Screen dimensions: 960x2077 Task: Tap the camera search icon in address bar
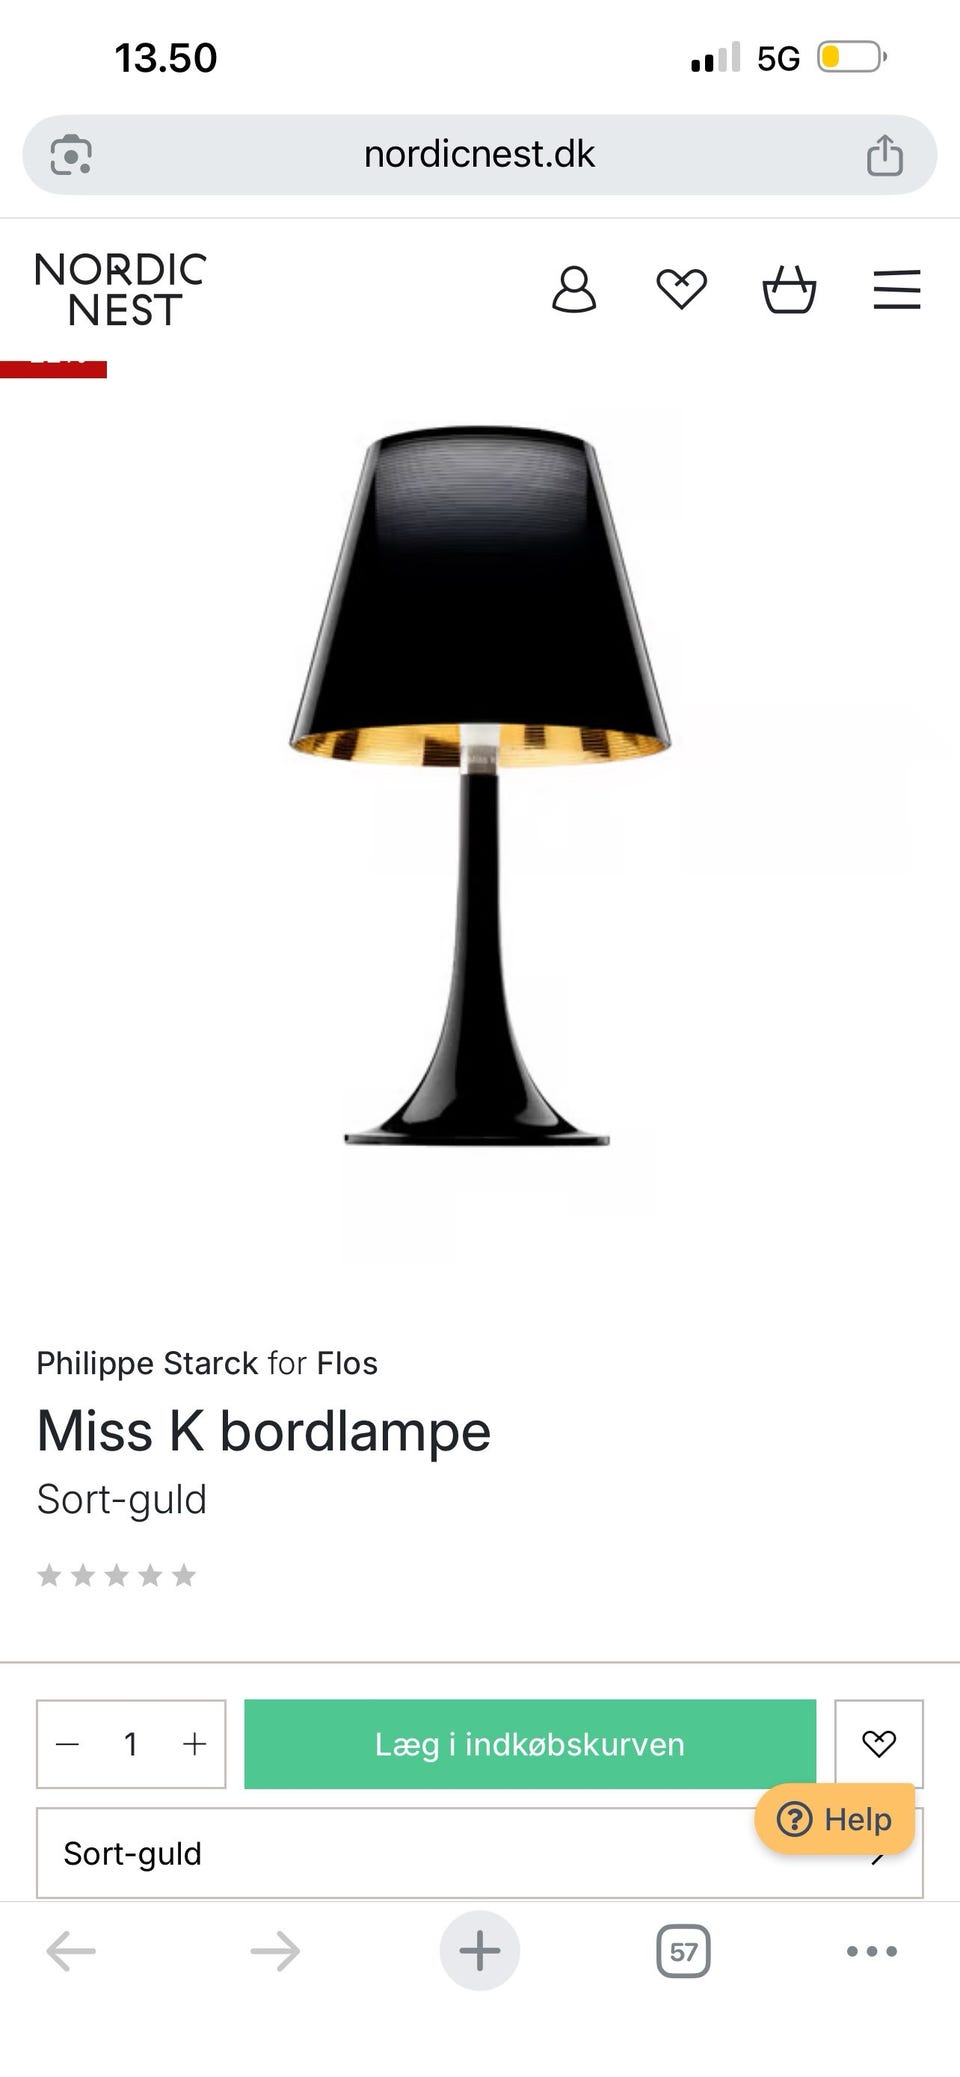71,155
